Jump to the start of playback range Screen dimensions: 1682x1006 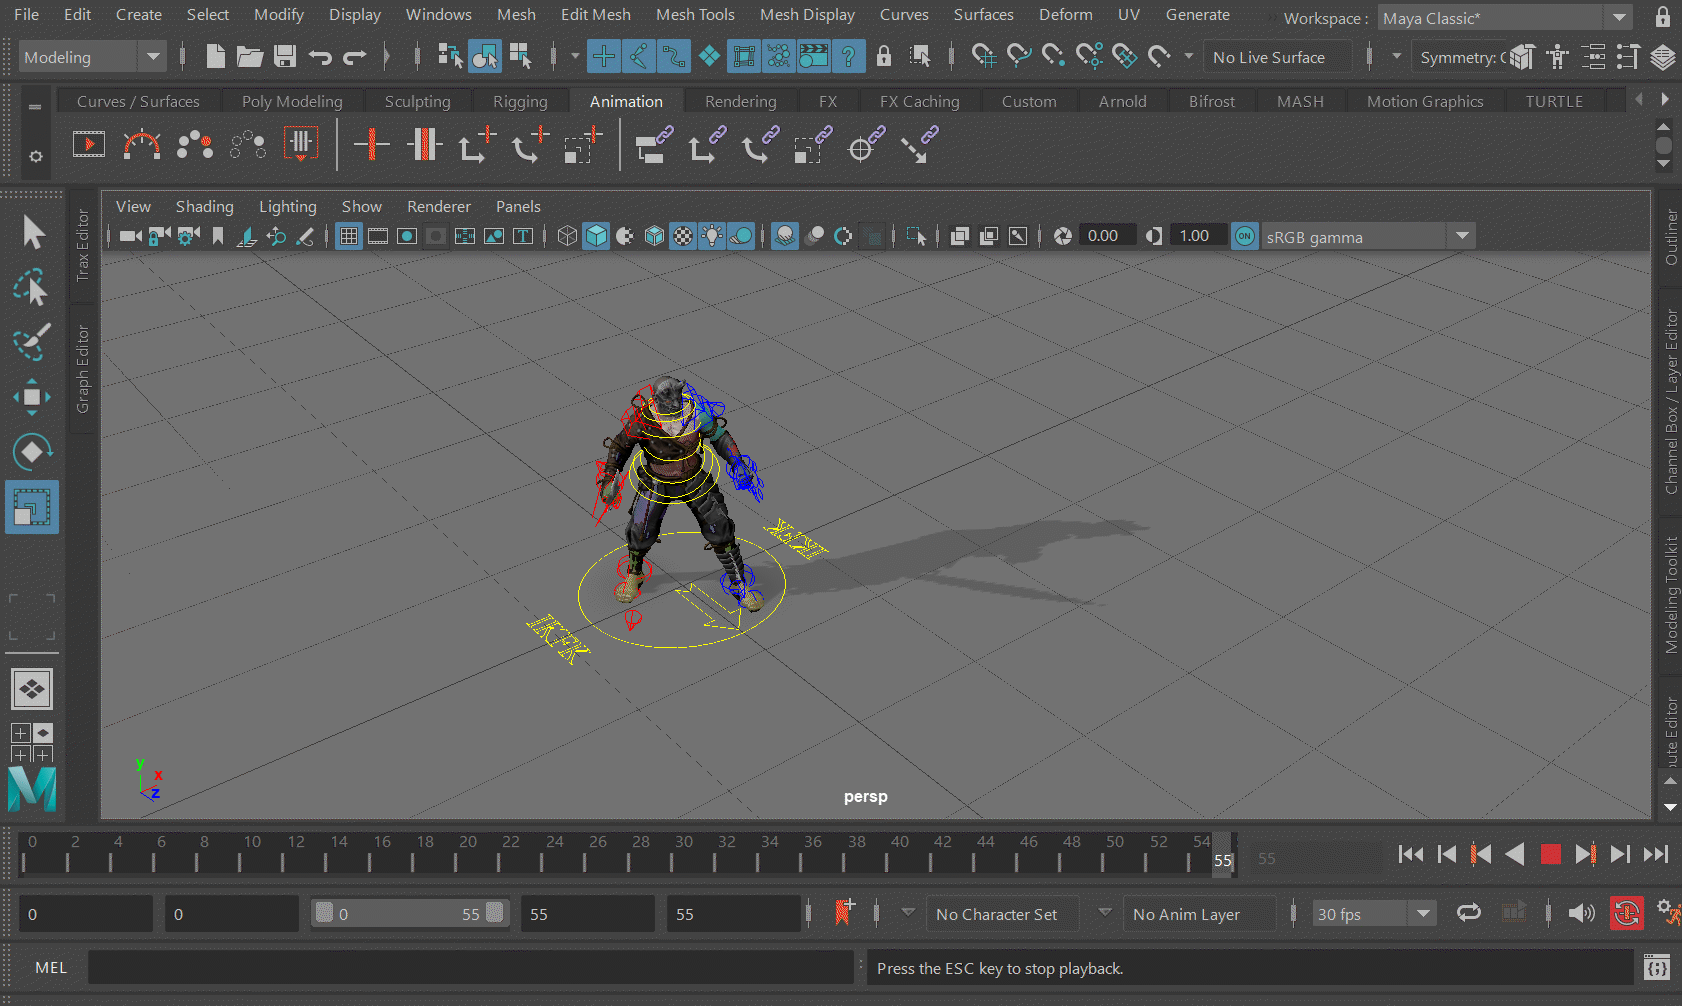tap(1410, 854)
